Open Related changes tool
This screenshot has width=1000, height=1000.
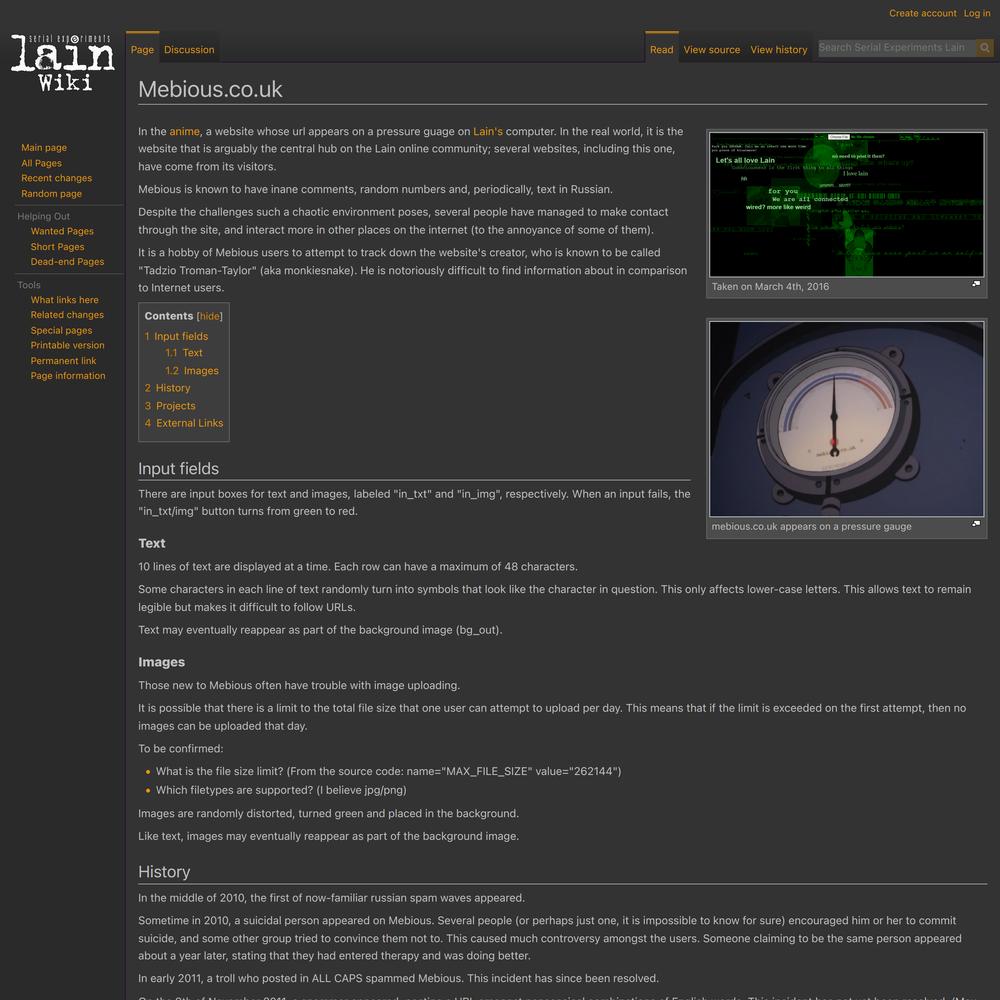click(67, 314)
